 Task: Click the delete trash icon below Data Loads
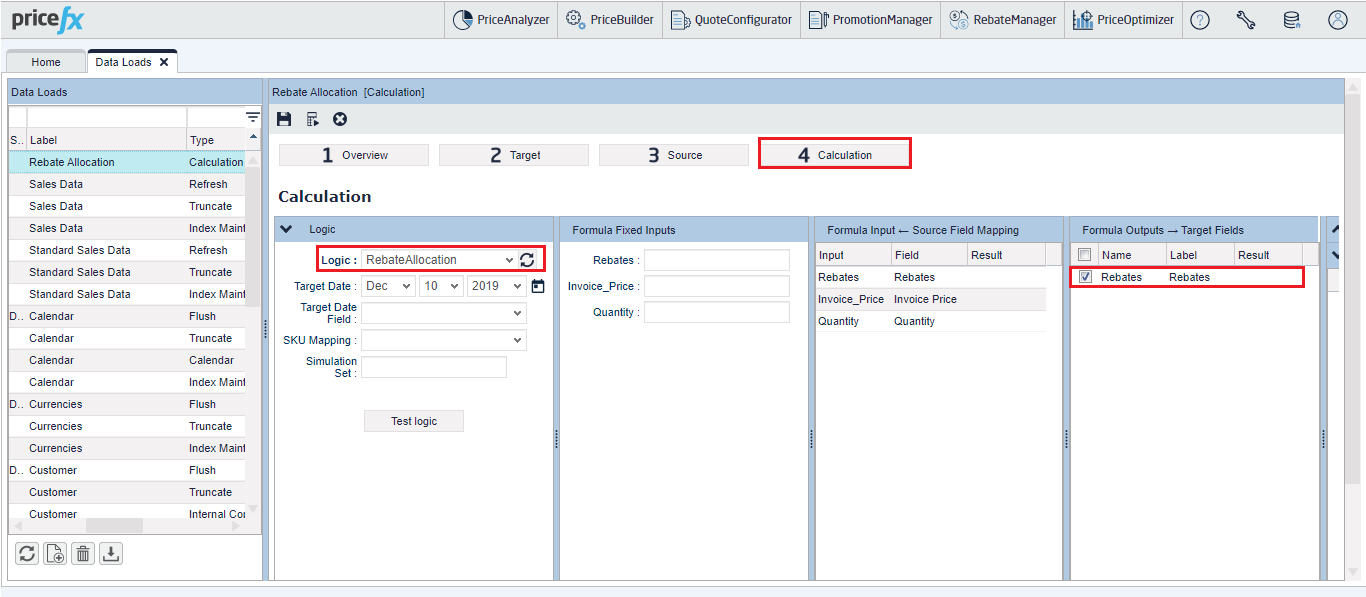pyautogui.click(x=83, y=553)
